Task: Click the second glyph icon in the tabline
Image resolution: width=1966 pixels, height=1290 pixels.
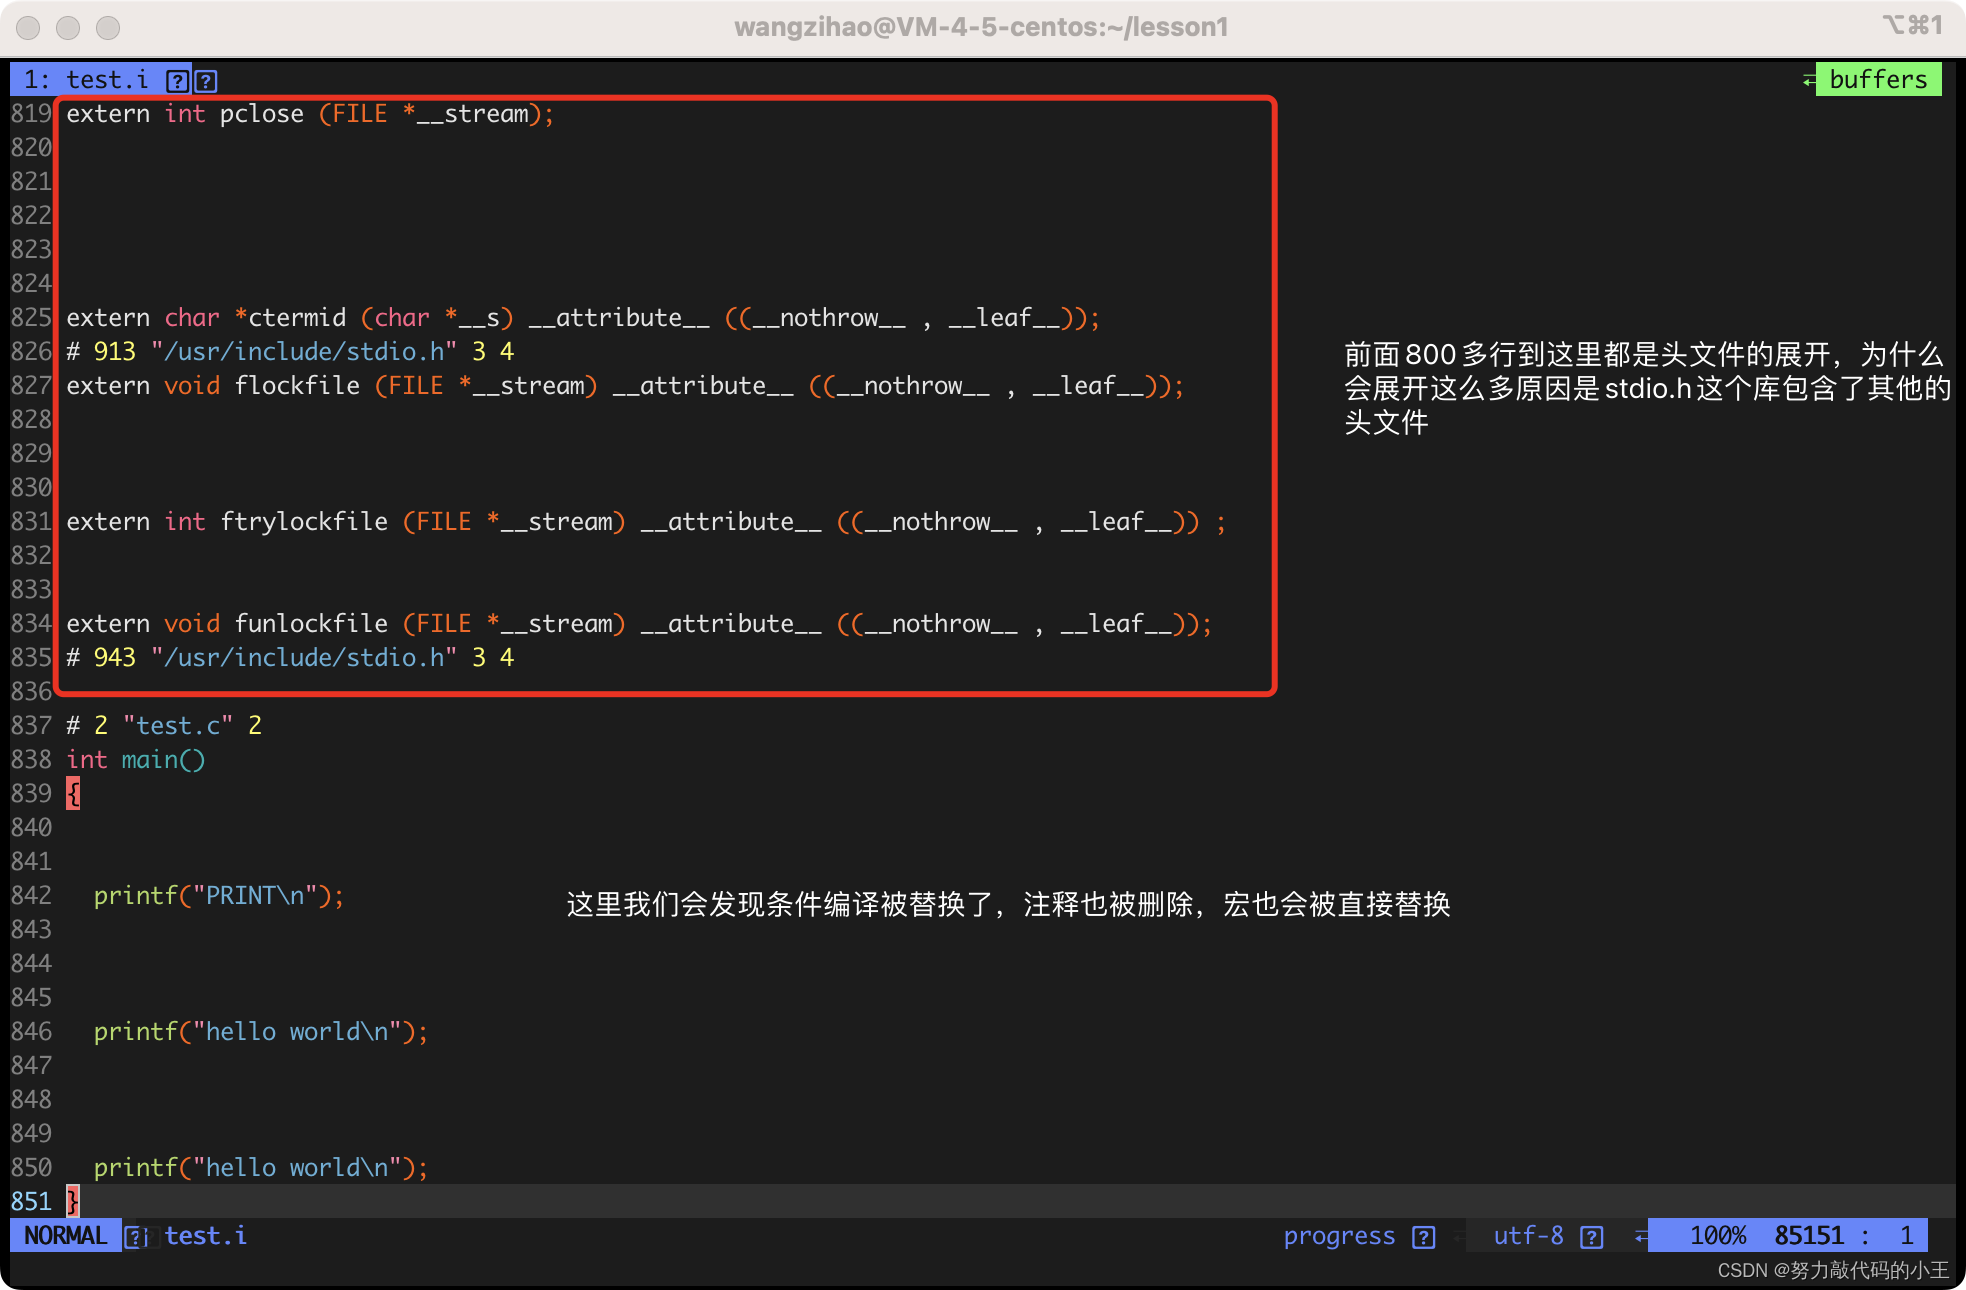Action: tap(206, 81)
